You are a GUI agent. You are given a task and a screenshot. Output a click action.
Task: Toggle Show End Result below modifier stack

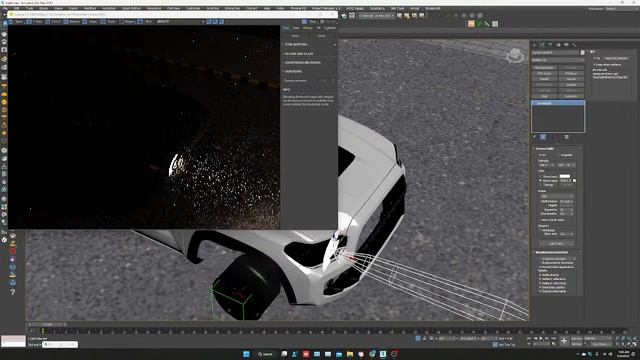tap(543, 137)
